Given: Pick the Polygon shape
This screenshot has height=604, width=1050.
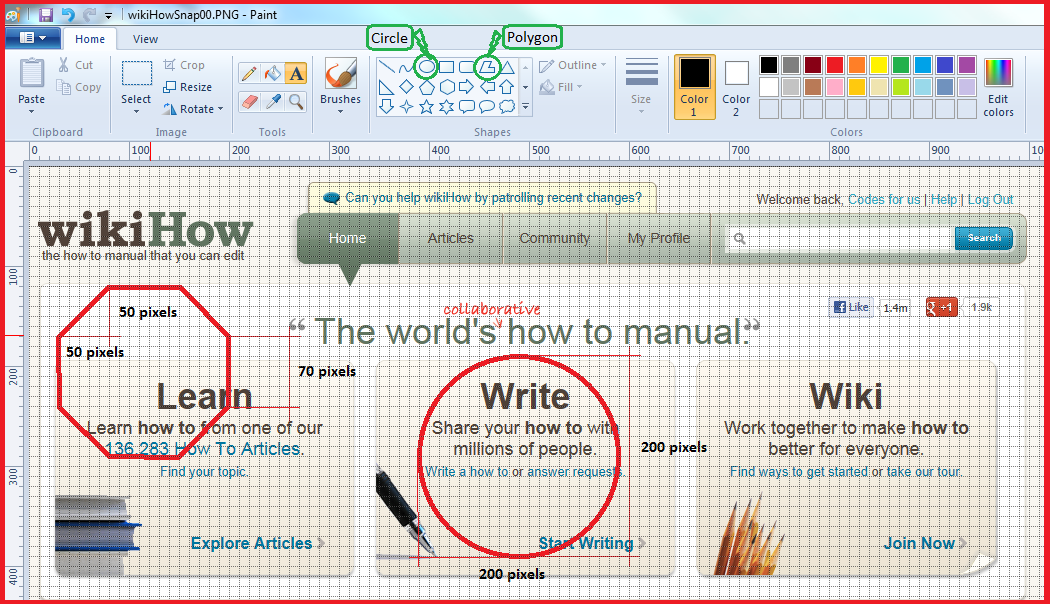Looking at the screenshot, I should tap(488, 67).
